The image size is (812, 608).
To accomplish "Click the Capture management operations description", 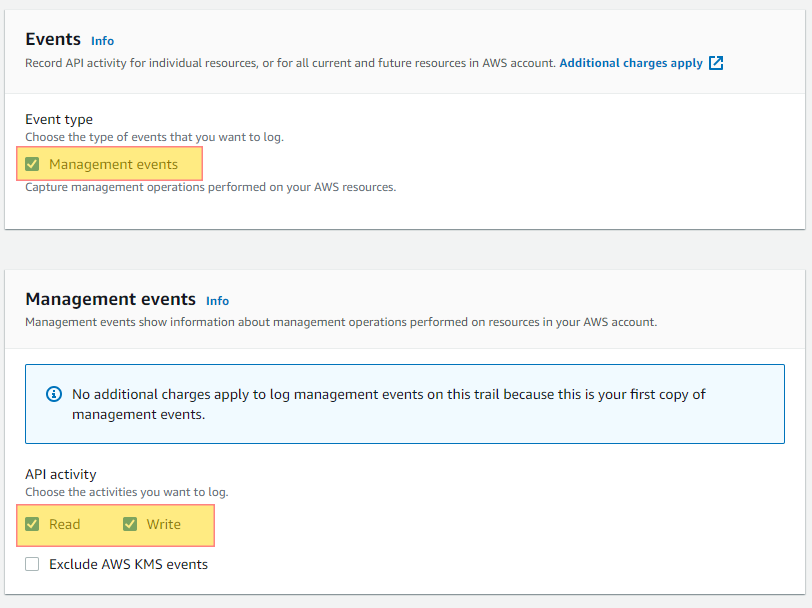I will (x=210, y=187).
